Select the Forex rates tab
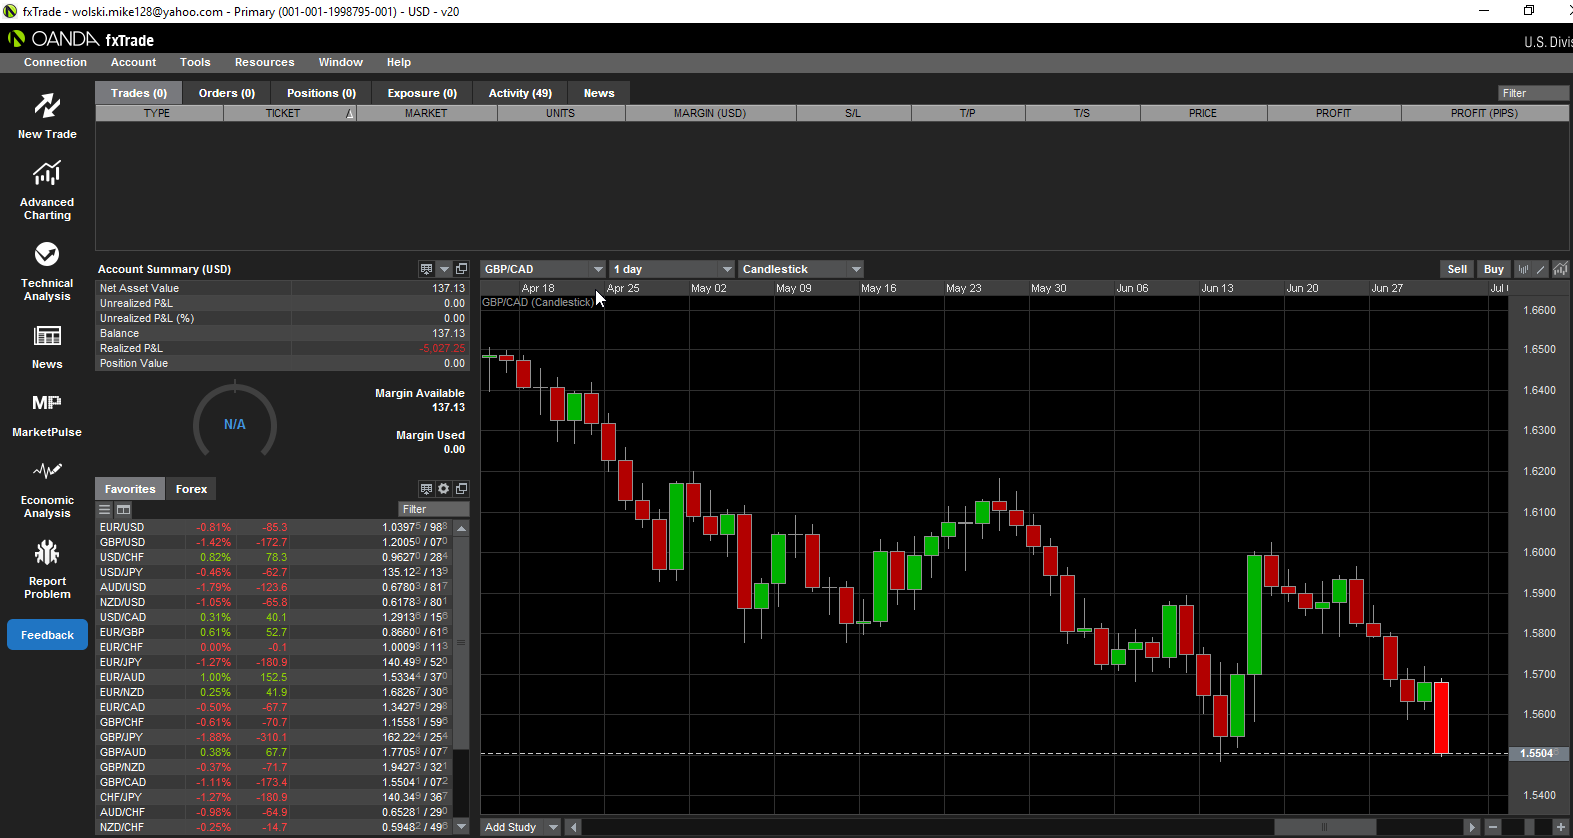 (191, 489)
